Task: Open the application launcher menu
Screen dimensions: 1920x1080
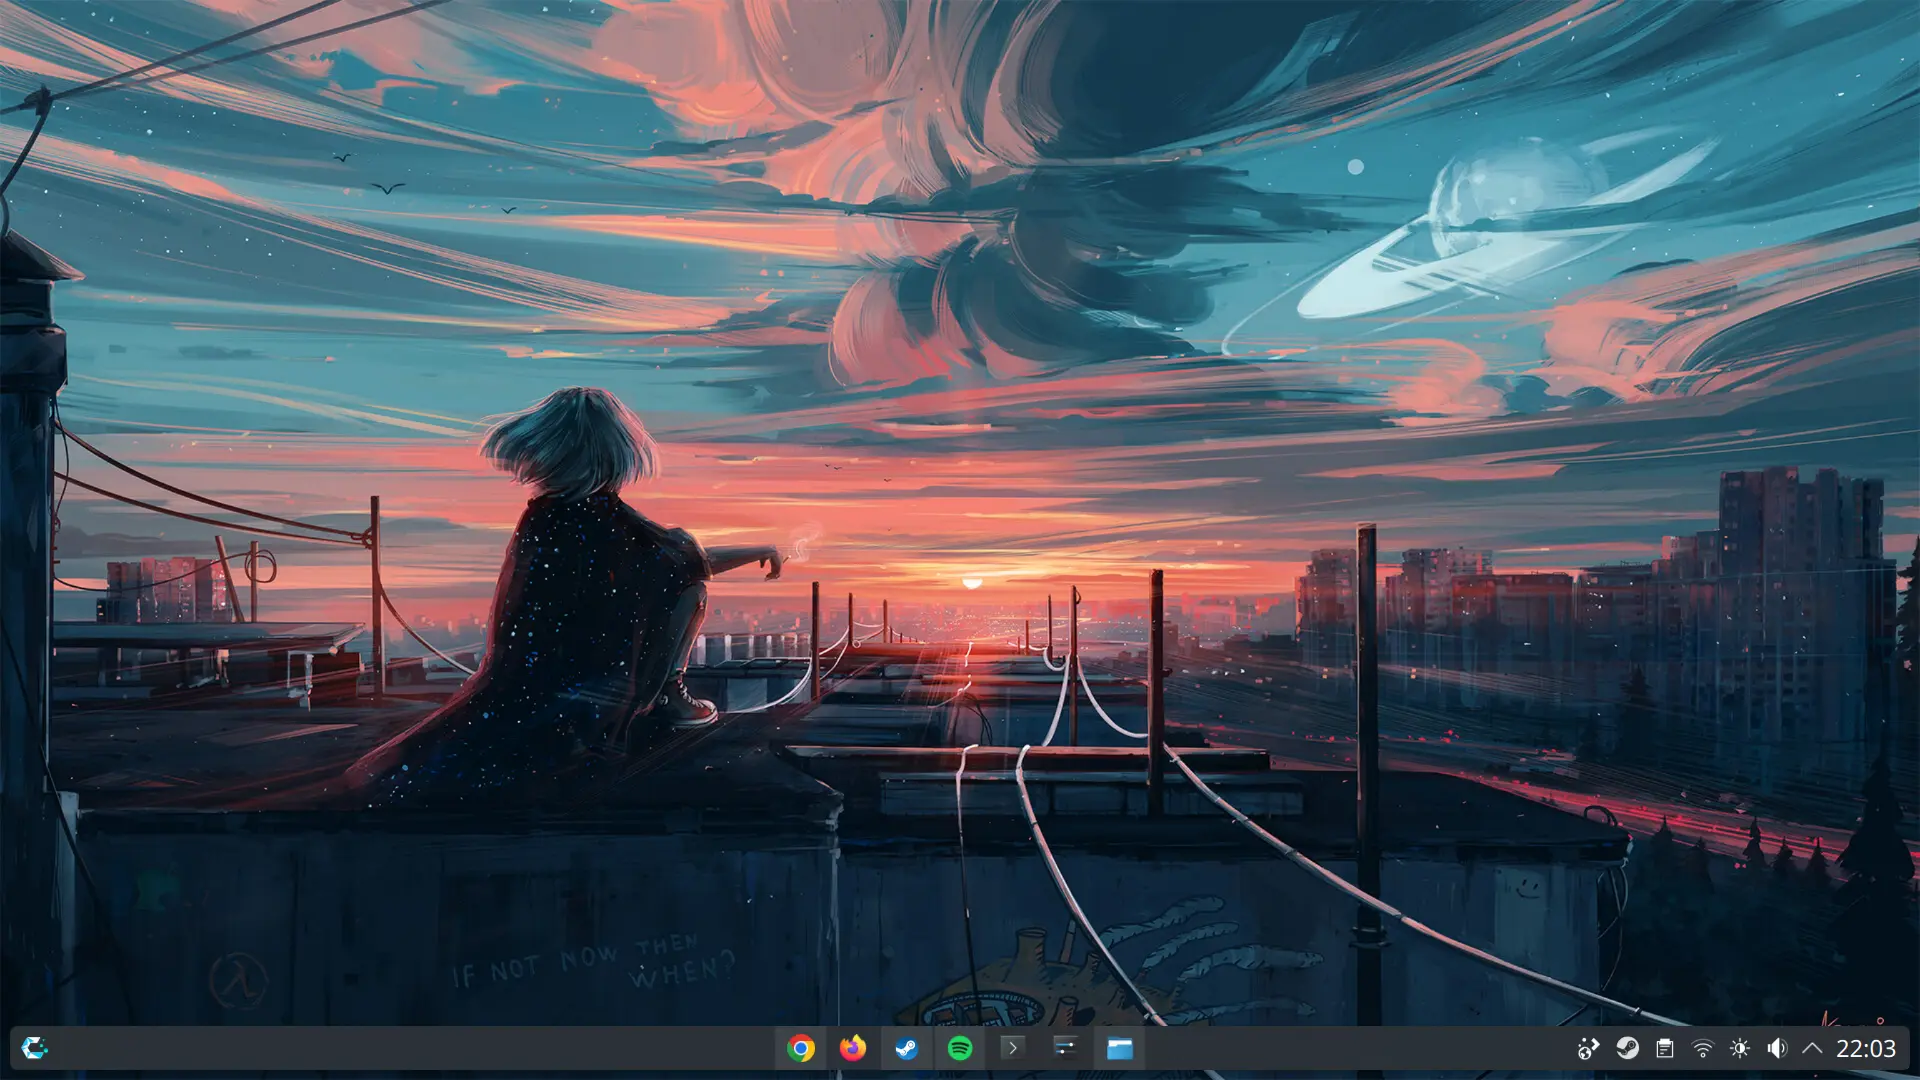Action: (x=34, y=1048)
